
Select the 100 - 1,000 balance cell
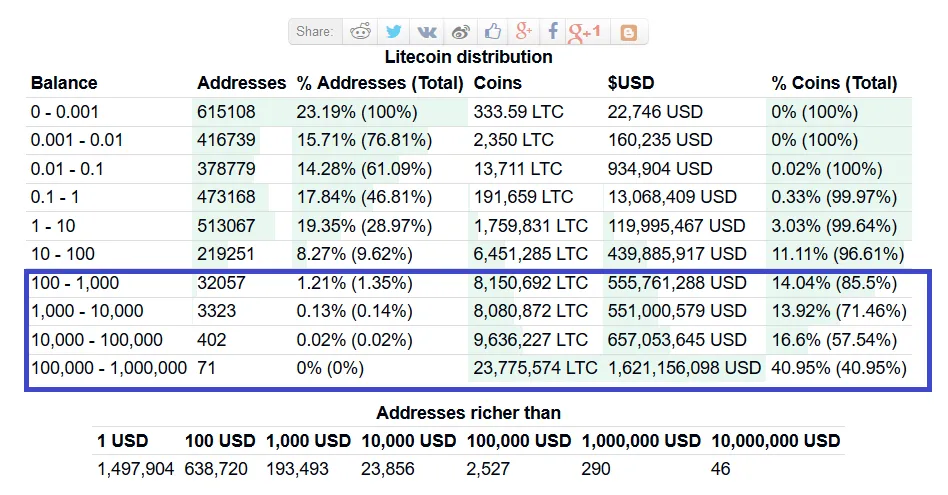(x=75, y=282)
